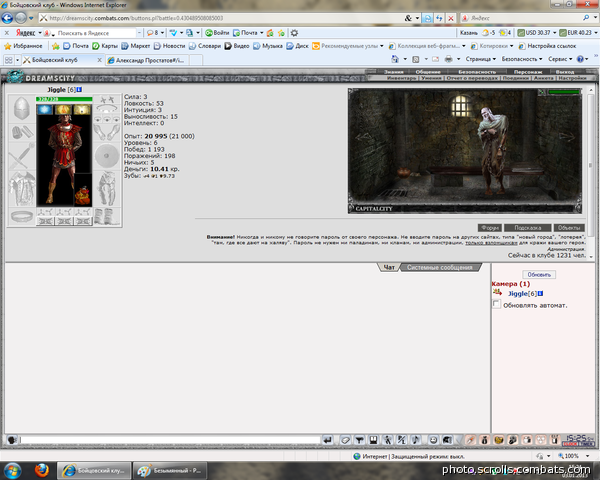The width and height of the screenshot is (600, 480).
Task: Open the Рекомендуемые узлы dropdown
Action: click(x=382, y=46)
